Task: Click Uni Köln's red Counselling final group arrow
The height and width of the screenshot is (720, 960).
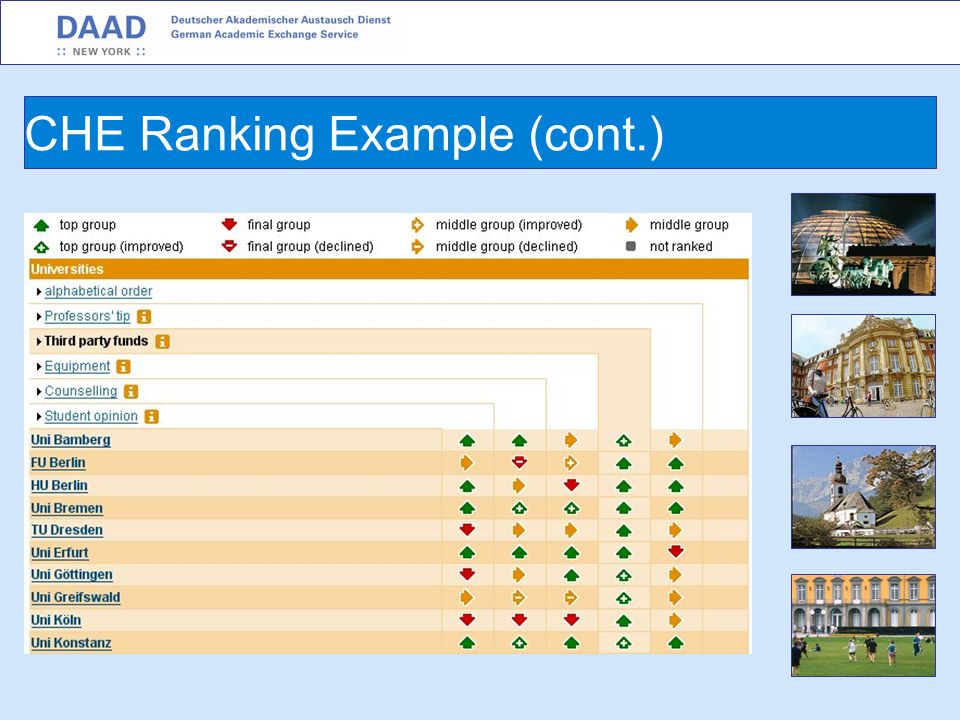Action: click(x=519, y=620)
